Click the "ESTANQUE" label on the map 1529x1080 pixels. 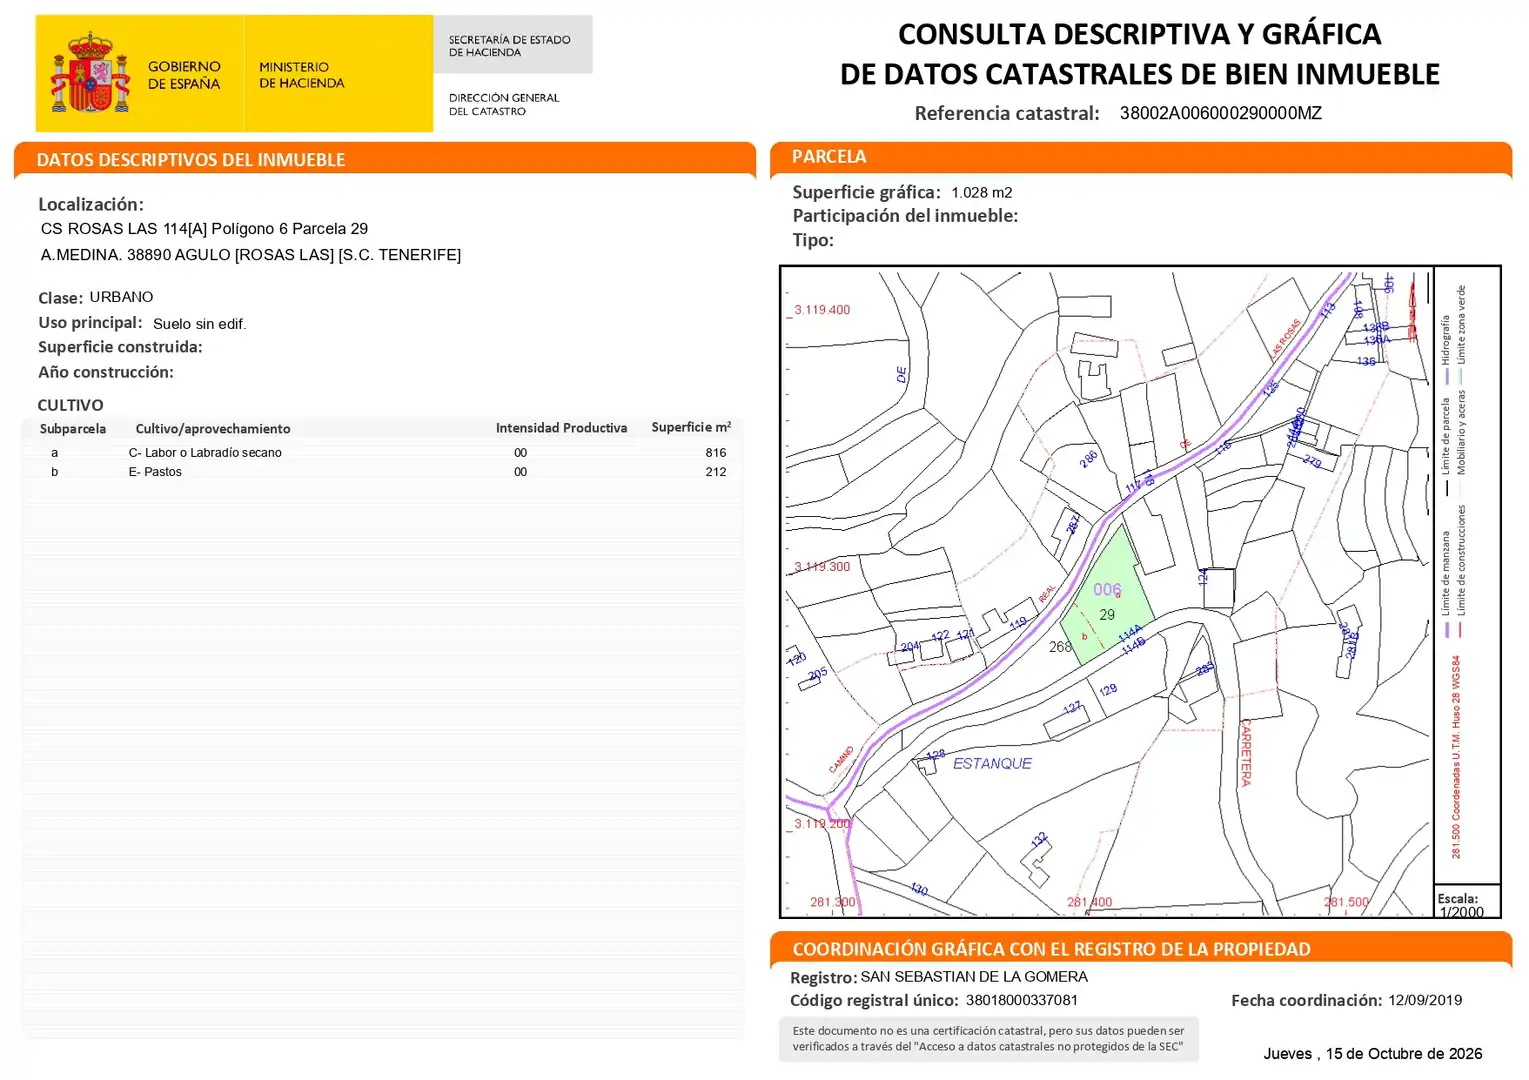tap(992, 764)
